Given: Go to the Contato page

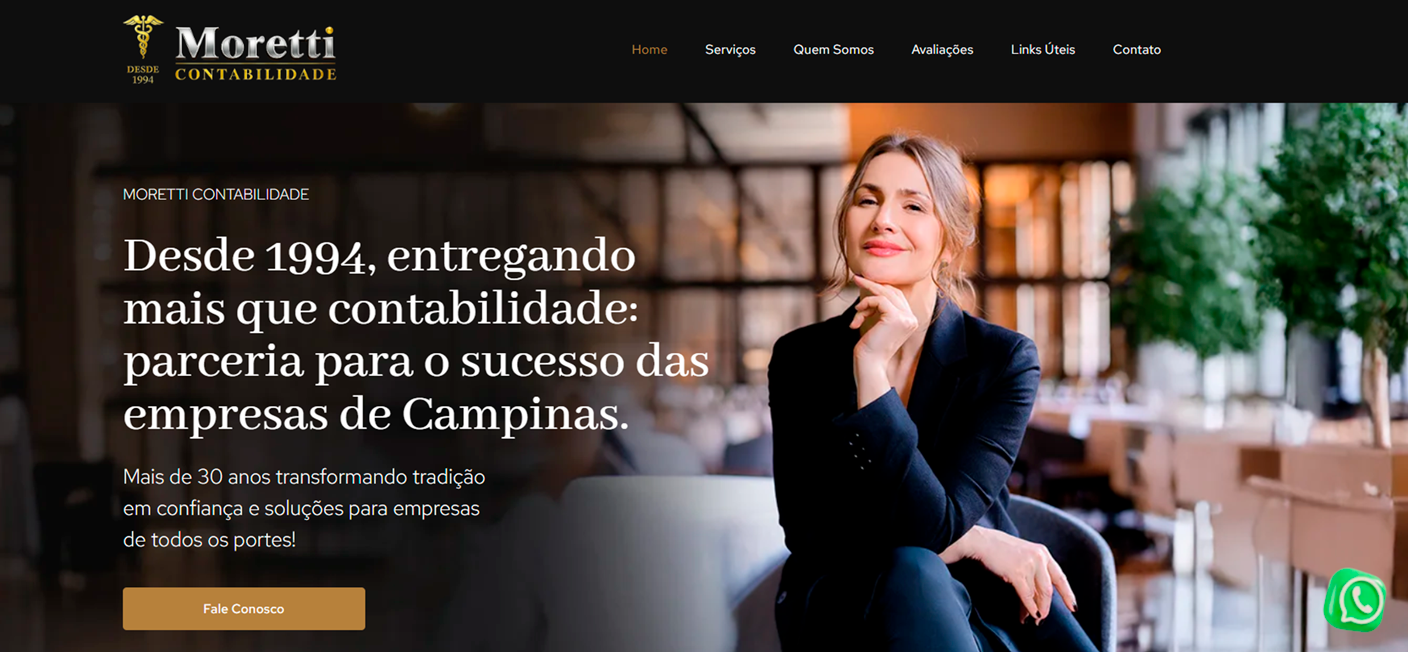Looking at the screenshot, I should coord(1137,50).
